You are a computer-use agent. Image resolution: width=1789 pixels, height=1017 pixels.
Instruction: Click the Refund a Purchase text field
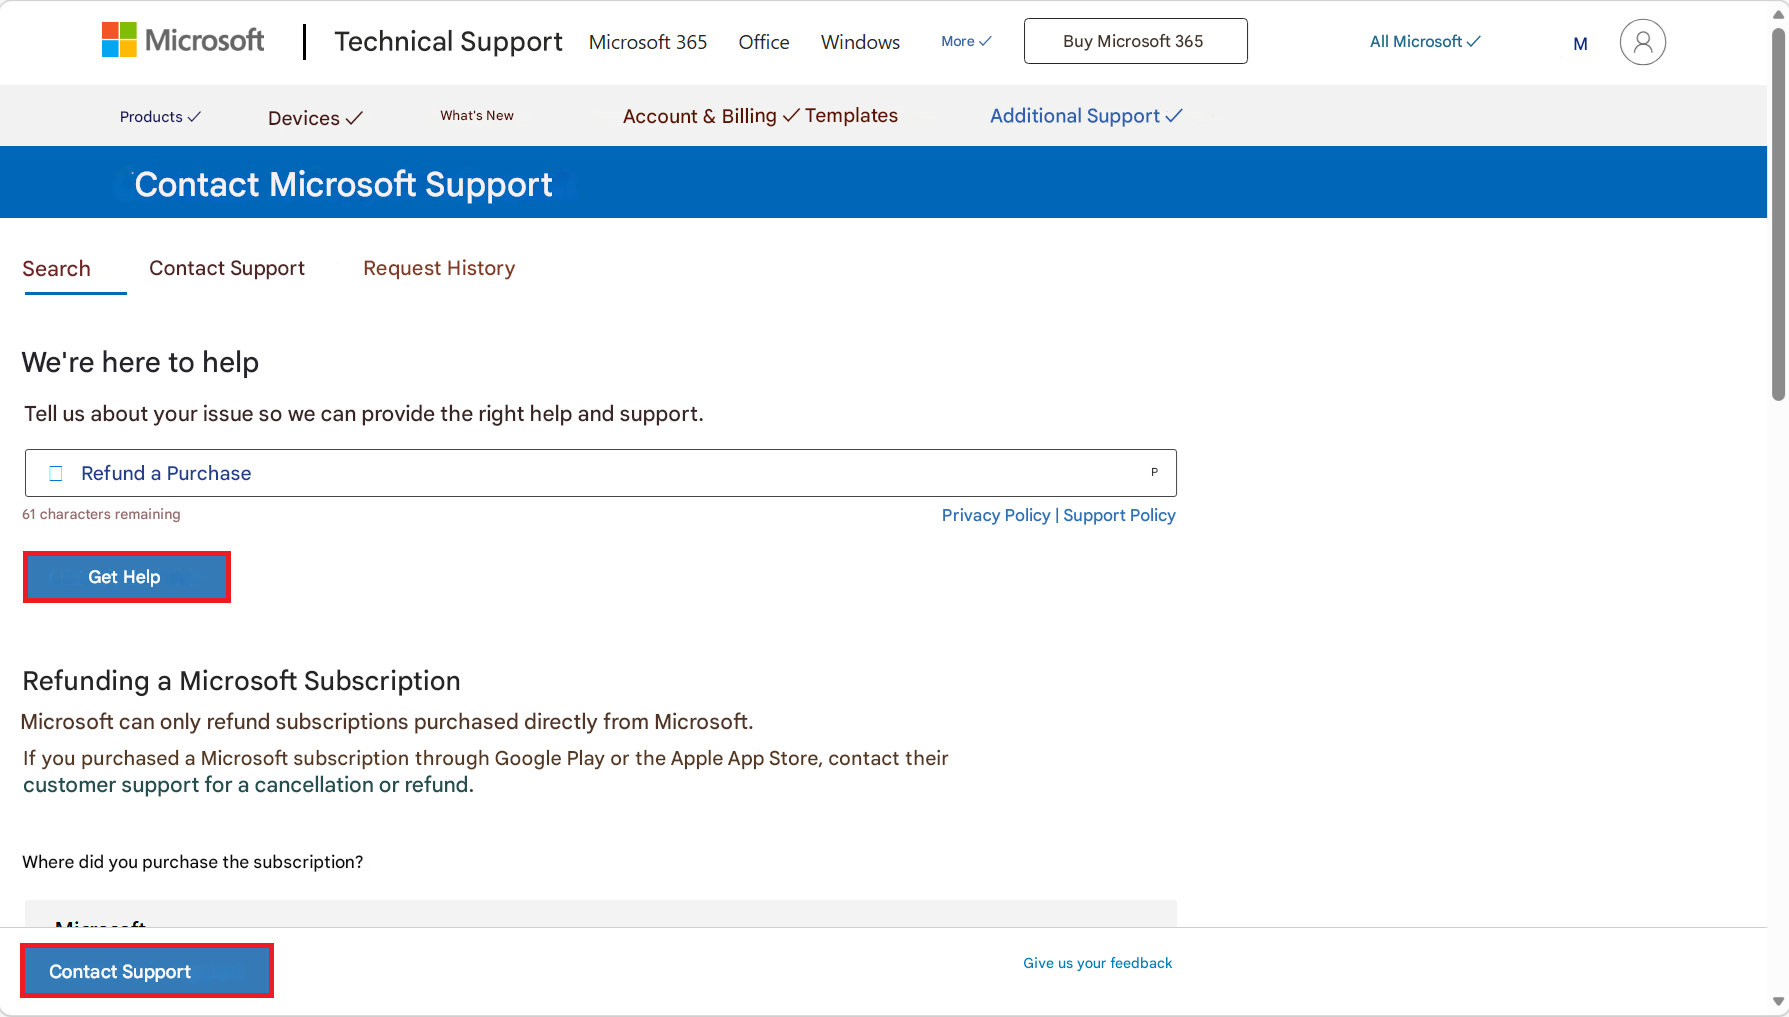tap(600, 473)
